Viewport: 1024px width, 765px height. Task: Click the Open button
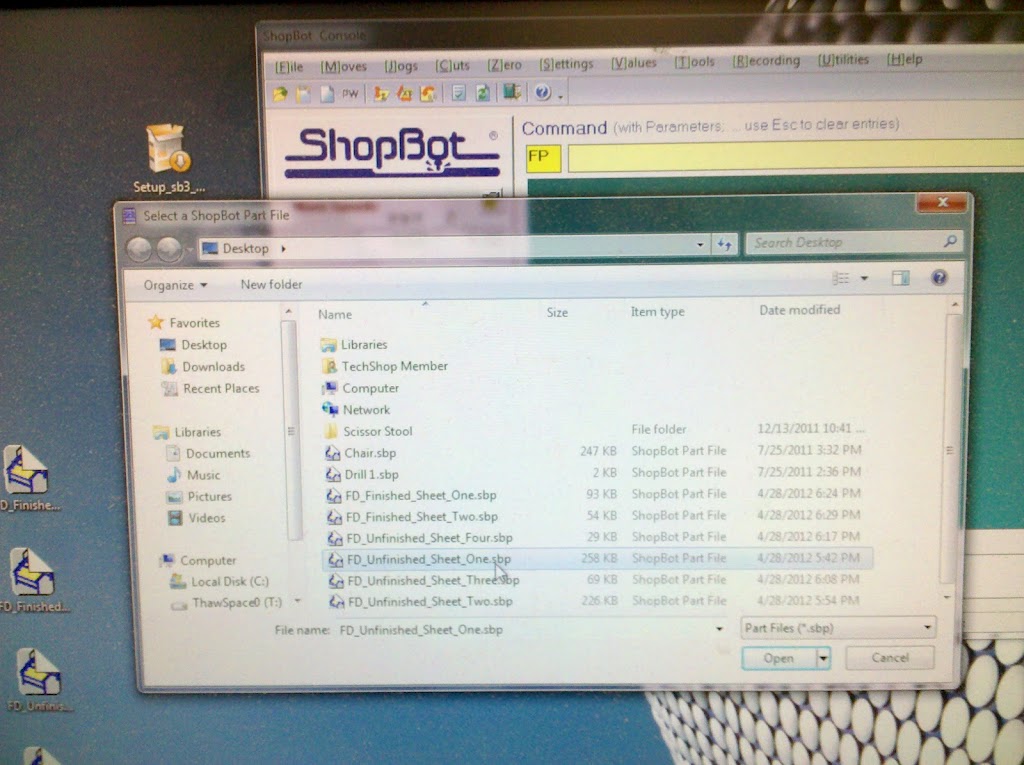[779, 659]
